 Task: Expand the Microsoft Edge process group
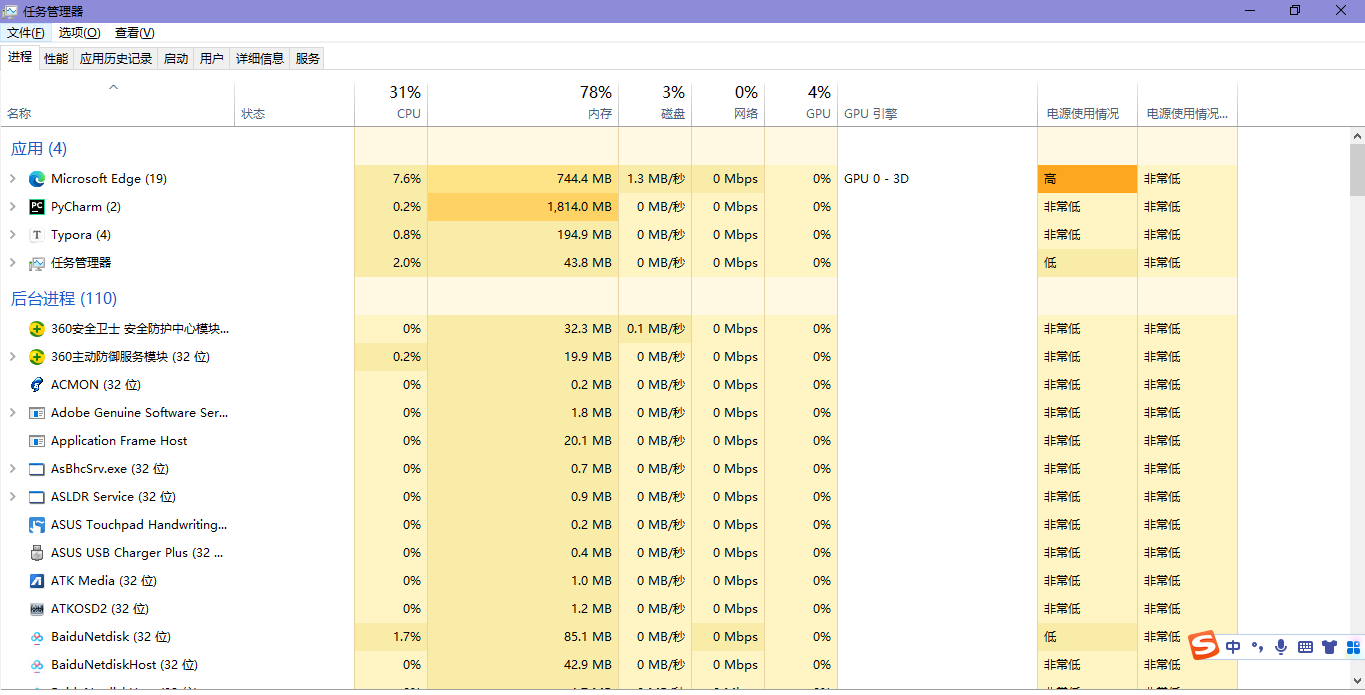tap(13, 179)
